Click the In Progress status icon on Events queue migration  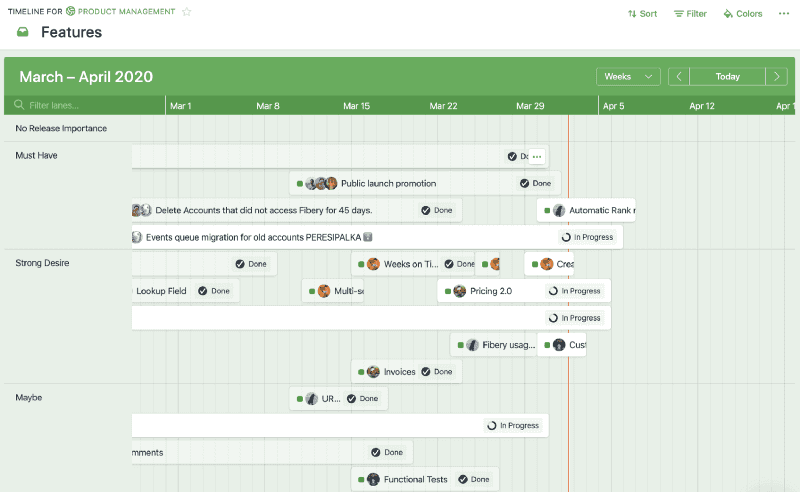567,238
